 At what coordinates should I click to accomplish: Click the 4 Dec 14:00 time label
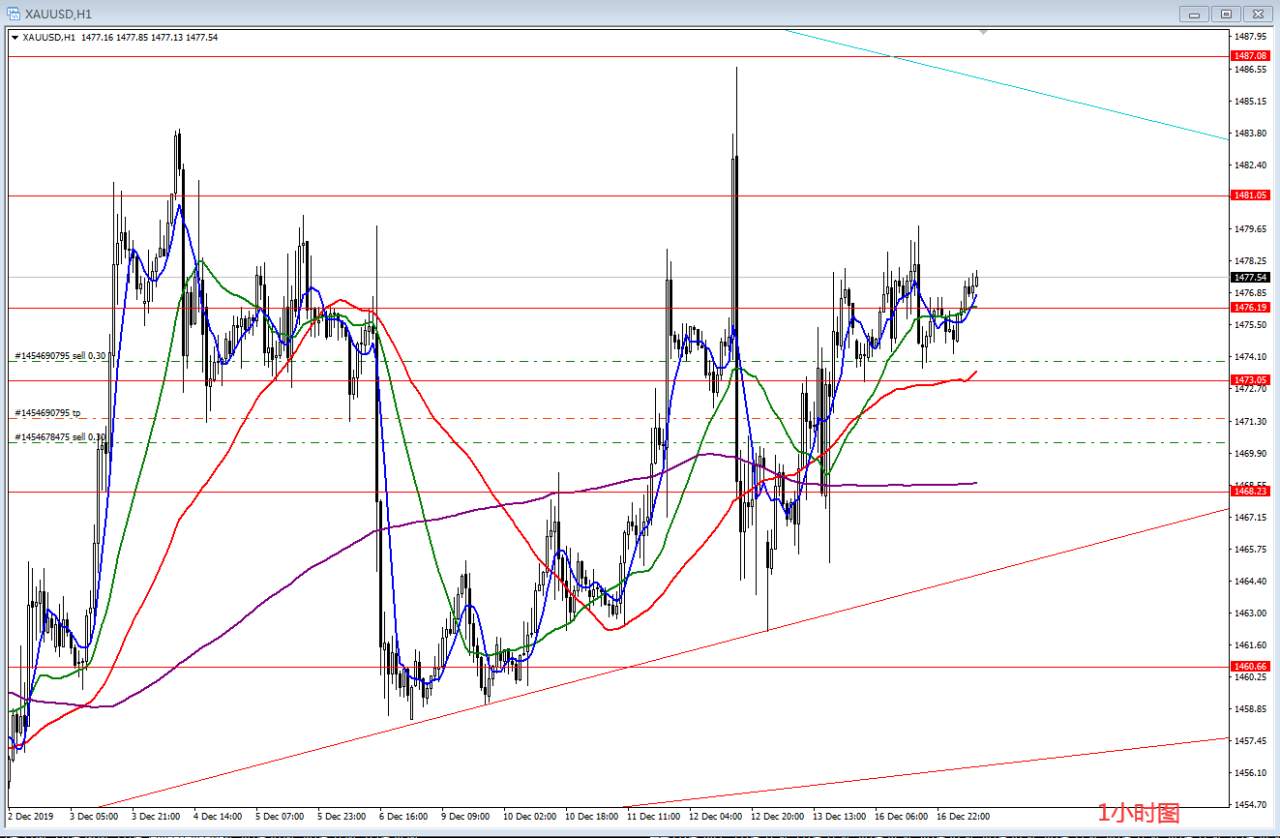pyautogui.click(x=216, y=816)
